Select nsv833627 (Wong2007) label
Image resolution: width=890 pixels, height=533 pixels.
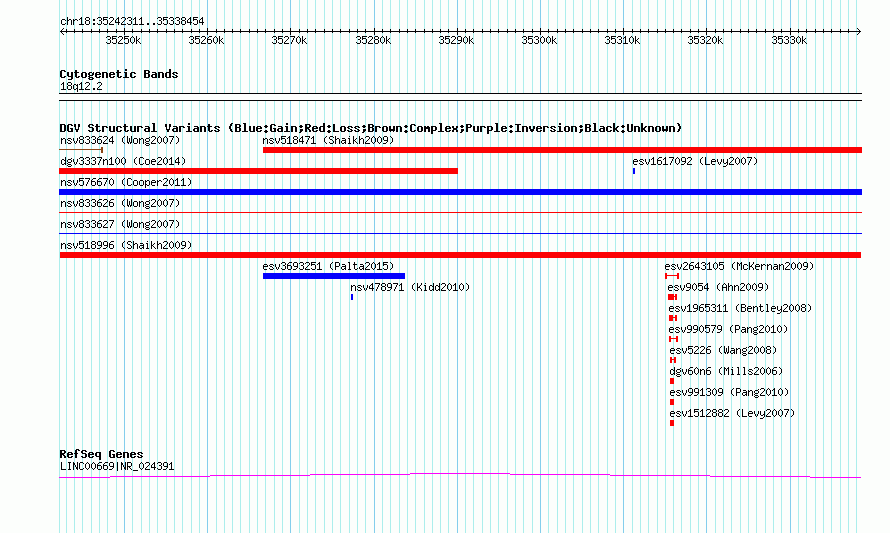120,224
